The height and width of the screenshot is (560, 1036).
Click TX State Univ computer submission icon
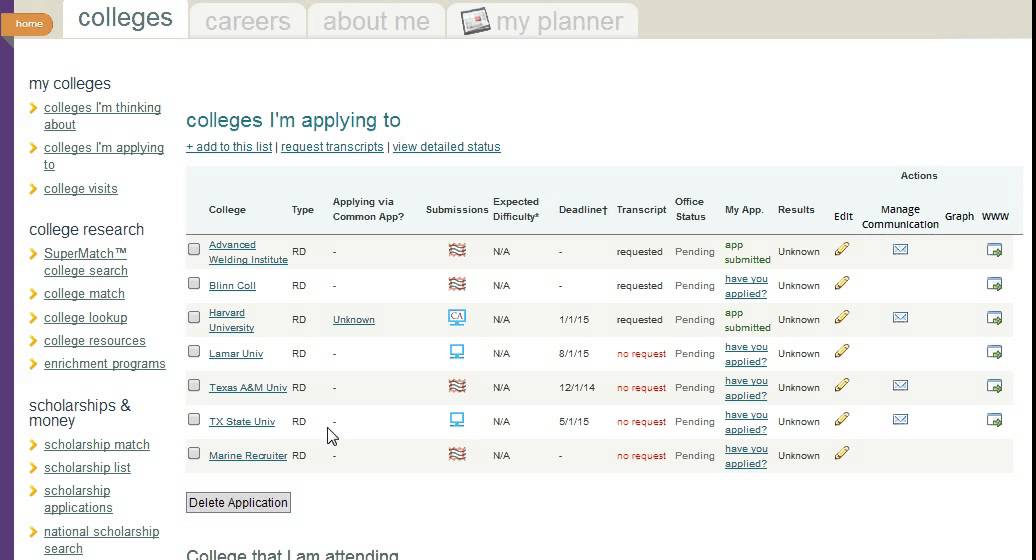coord(457,420)
